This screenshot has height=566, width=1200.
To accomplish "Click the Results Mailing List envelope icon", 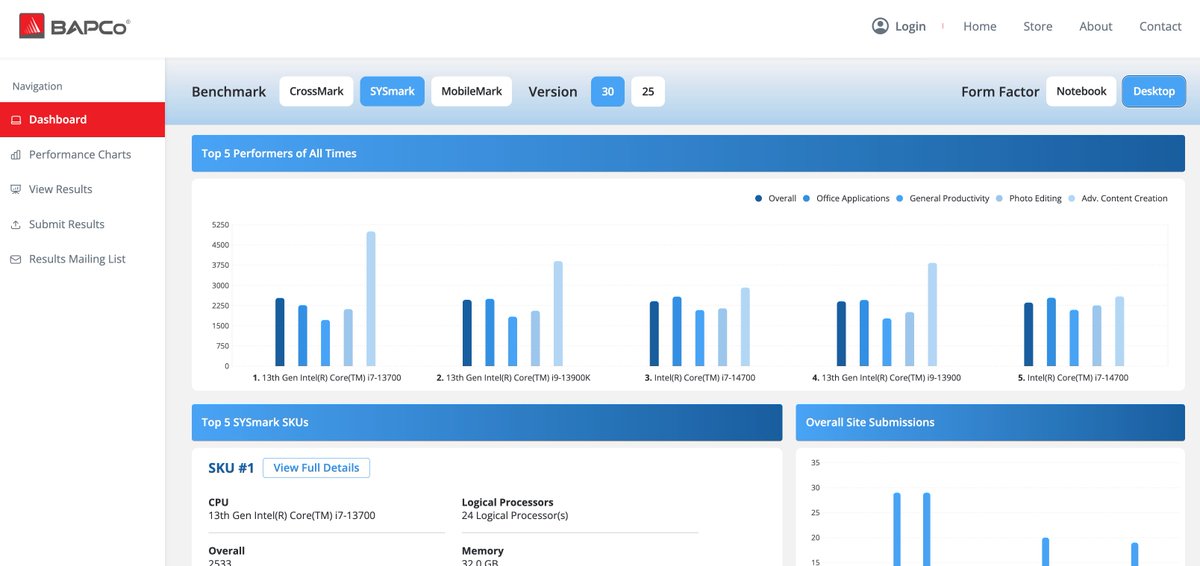I will coord(16,259).
